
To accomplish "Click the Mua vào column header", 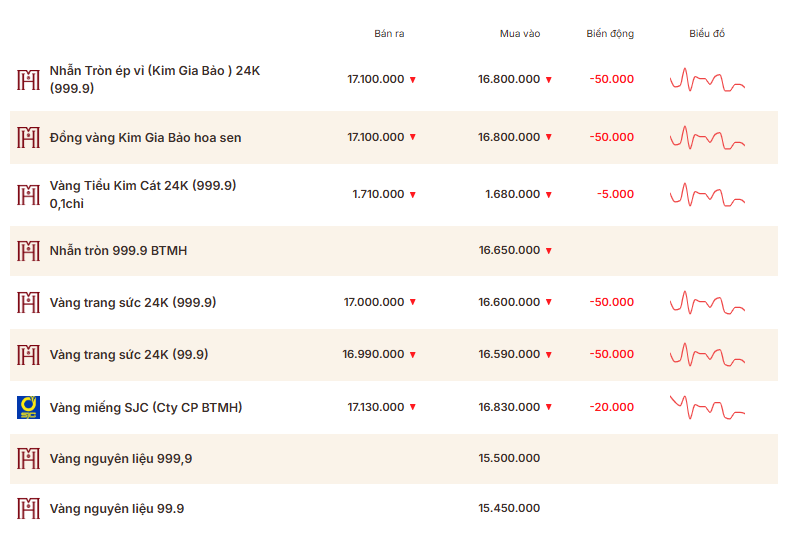I will point(520,34).
